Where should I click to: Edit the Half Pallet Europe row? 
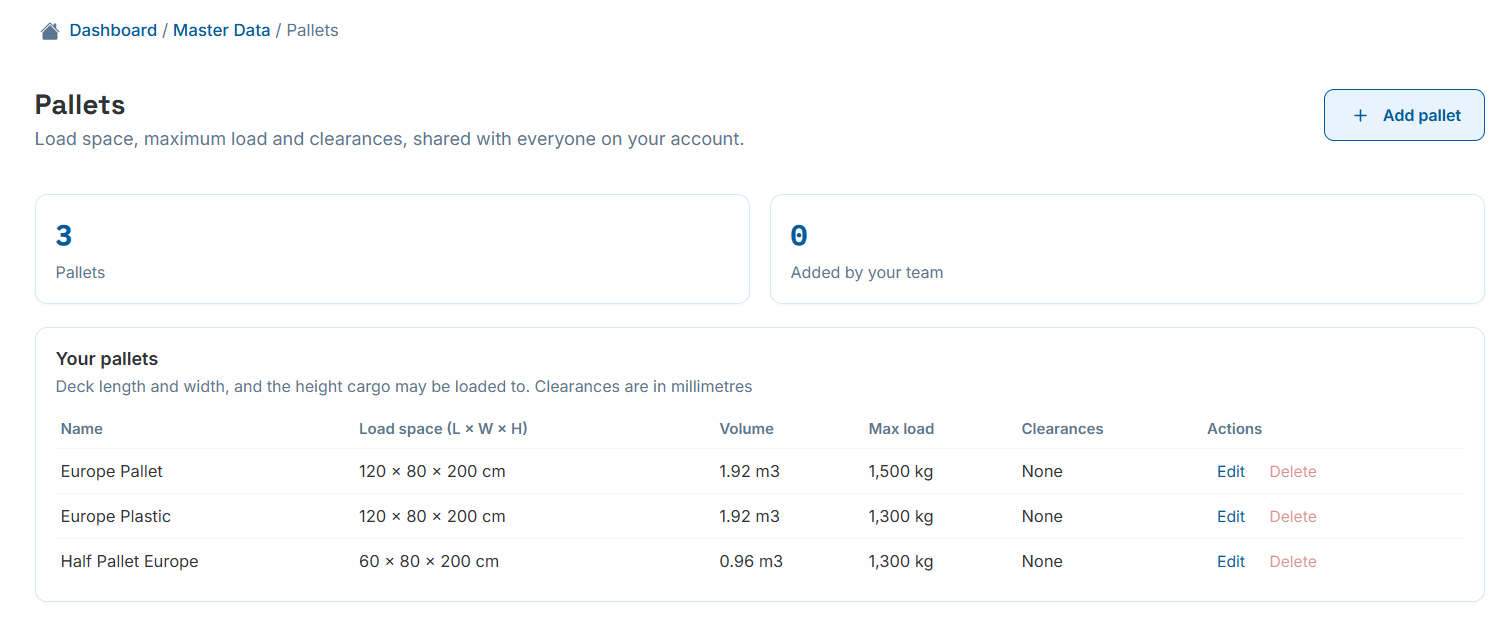click(x=1231, y=561)
